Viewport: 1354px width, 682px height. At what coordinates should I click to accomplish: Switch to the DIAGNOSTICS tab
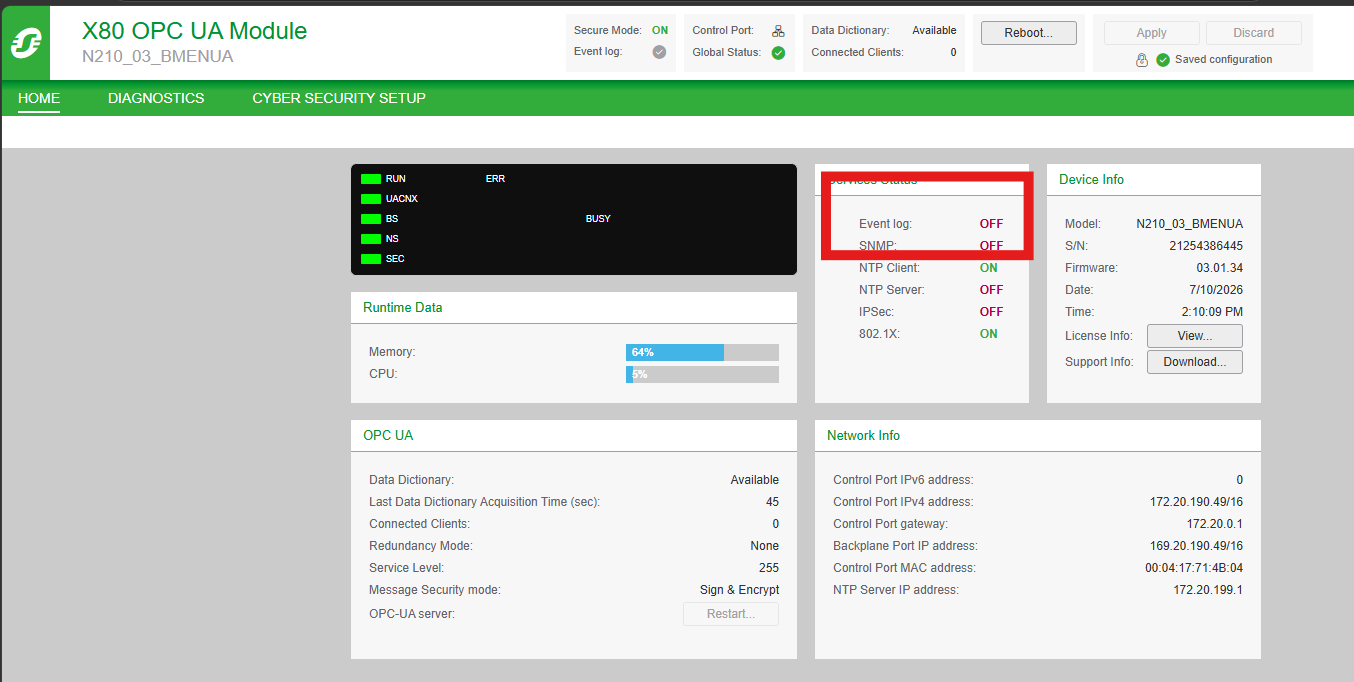click(x=156, y=98)
